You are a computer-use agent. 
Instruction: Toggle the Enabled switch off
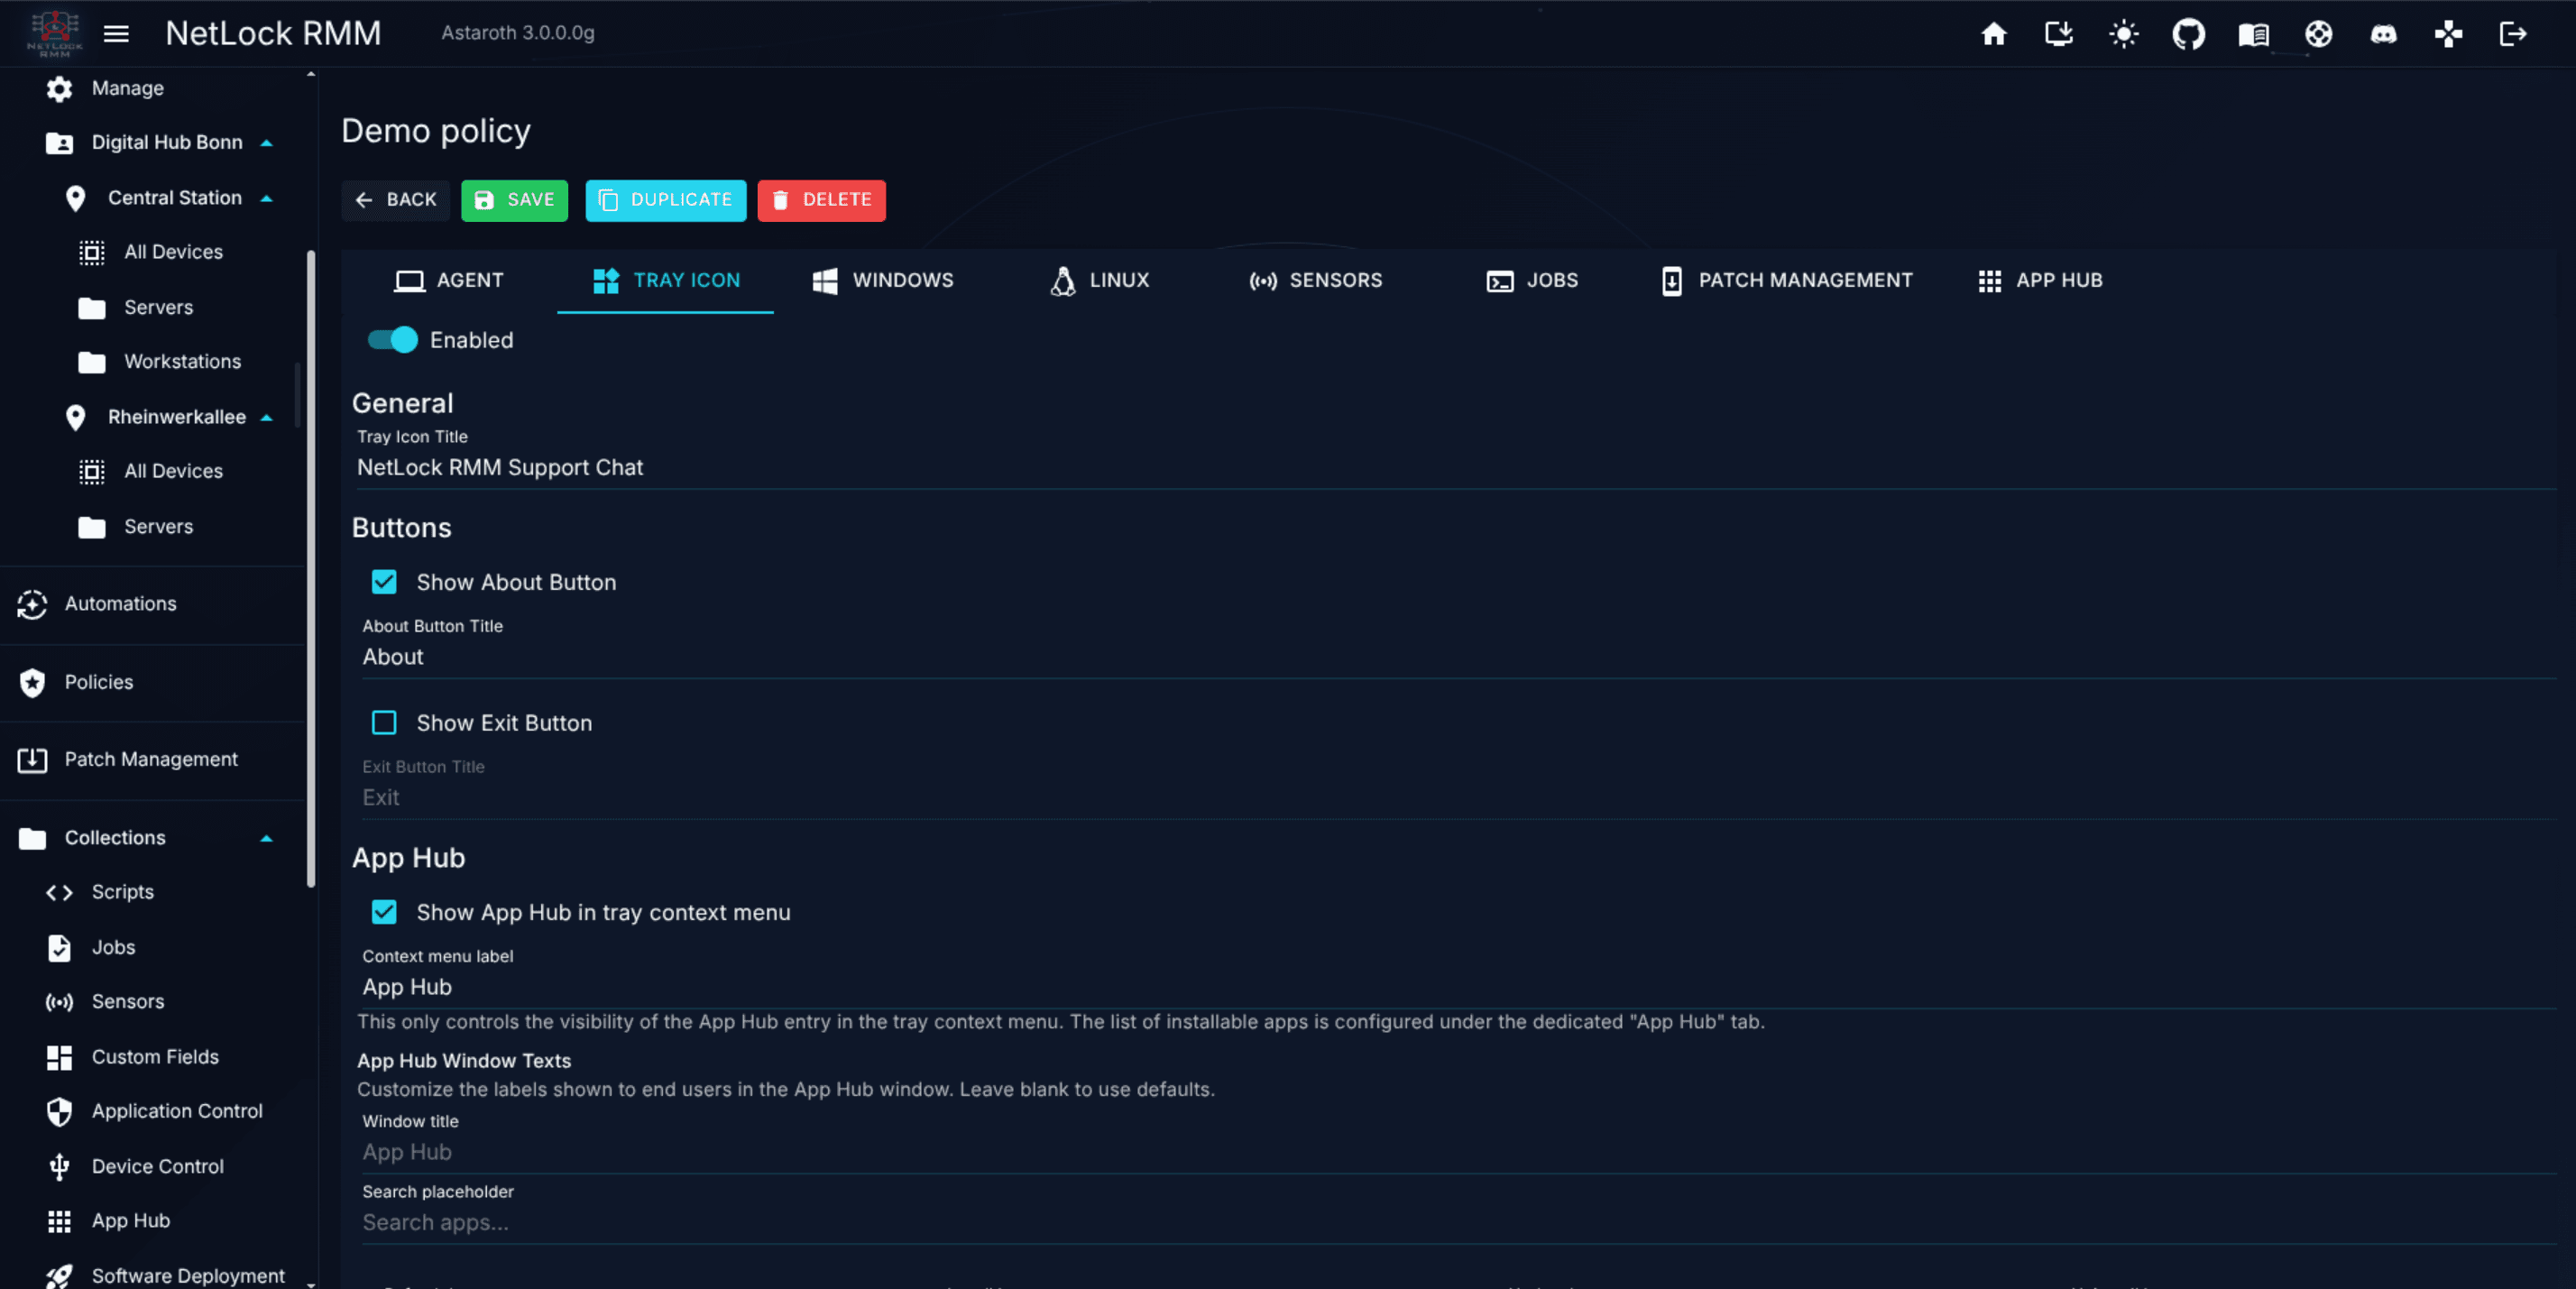pyautogui.click(x=392, y=340)
